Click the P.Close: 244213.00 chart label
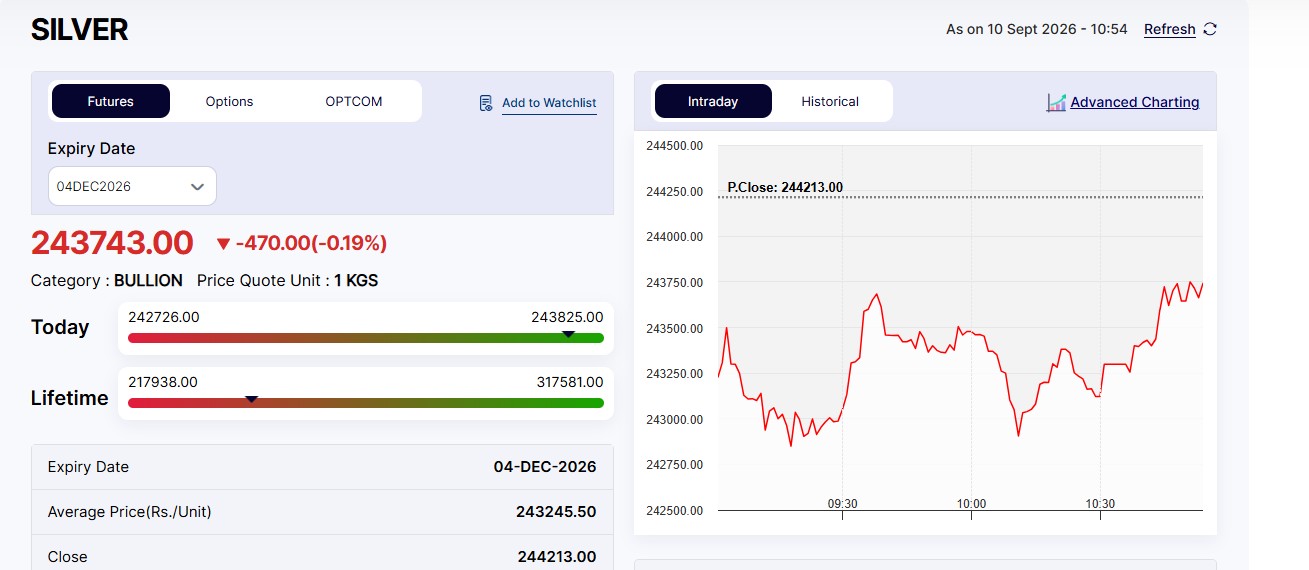 point(785,187)
